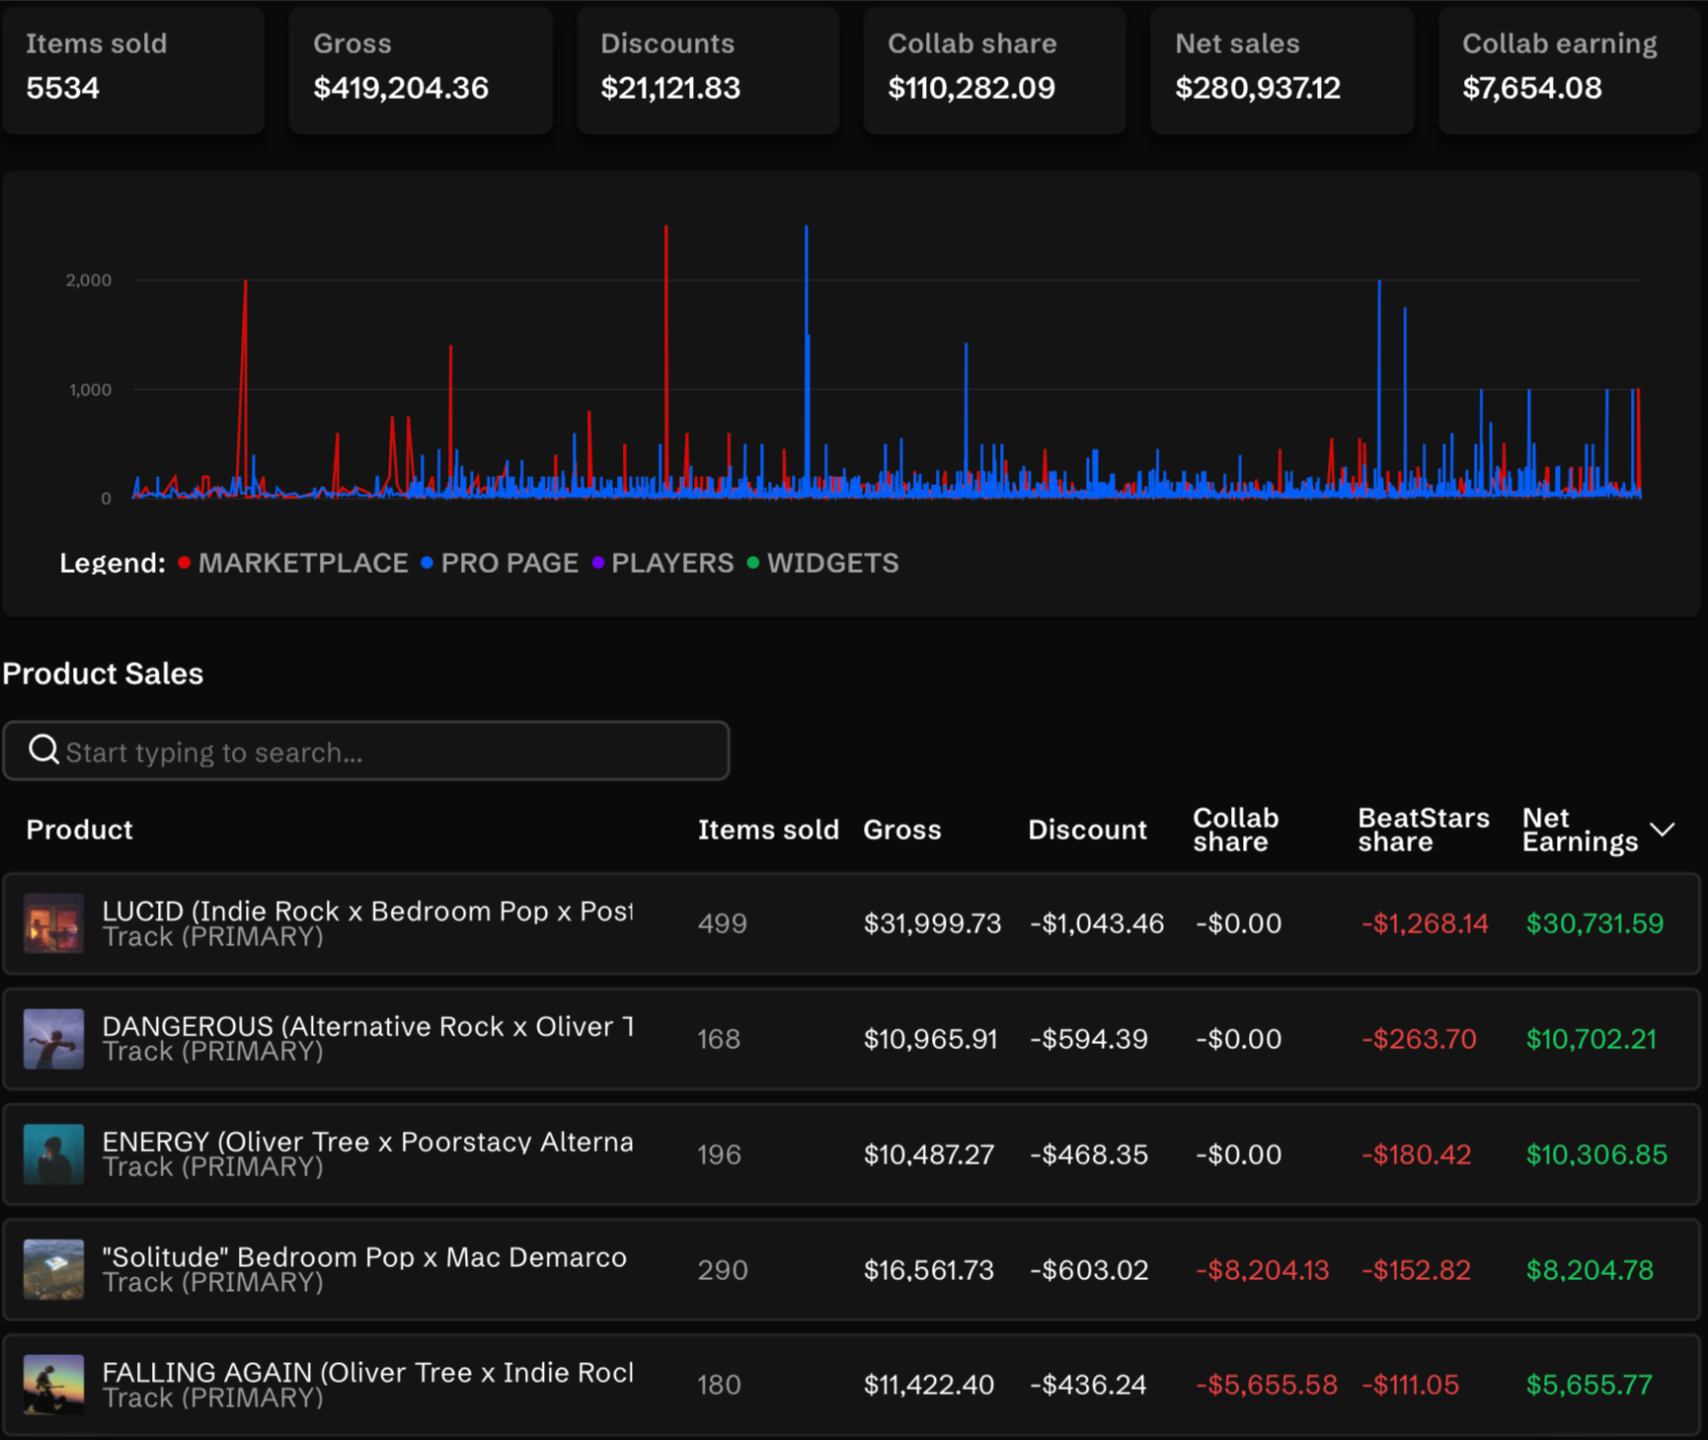Open the LUCID track thumbnail
Screen dimensions: 1708x1440
click(53, 923)
